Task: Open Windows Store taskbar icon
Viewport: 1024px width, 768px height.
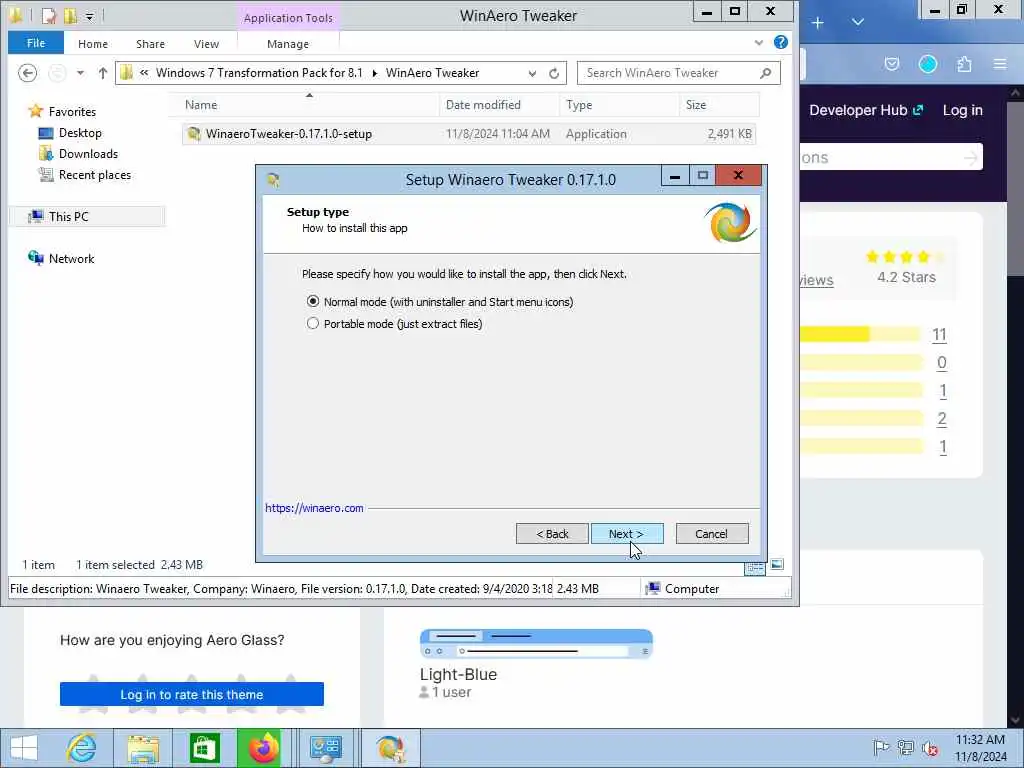Action: coord(204,748)
